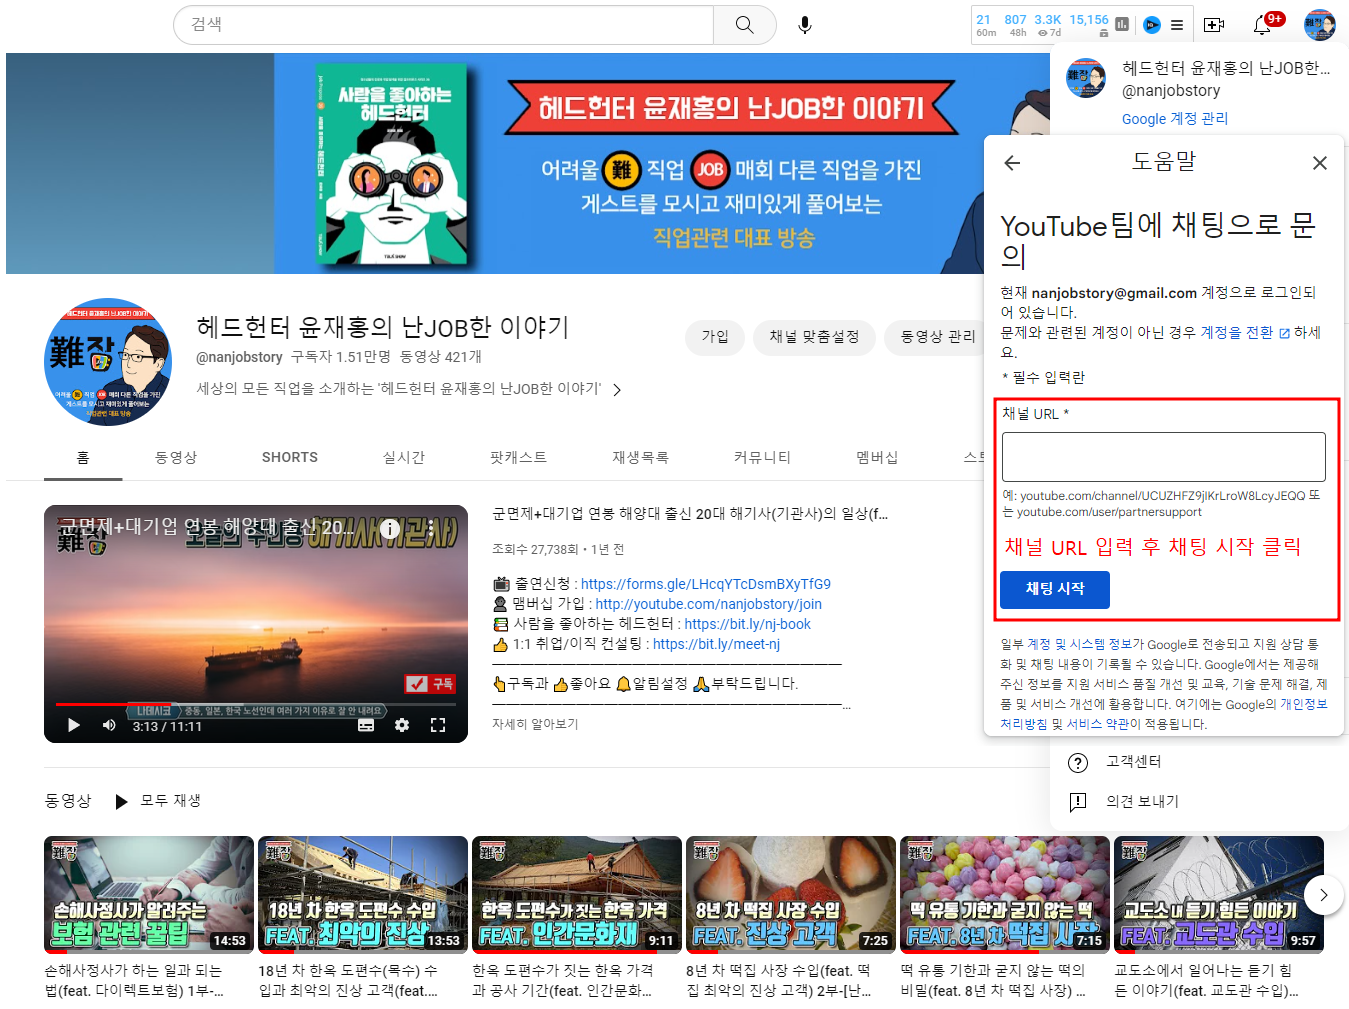This screenshot has width=1349, height=1009.
Task: Switch to the 커뮤니티 tab
Action: coord(762,458)
